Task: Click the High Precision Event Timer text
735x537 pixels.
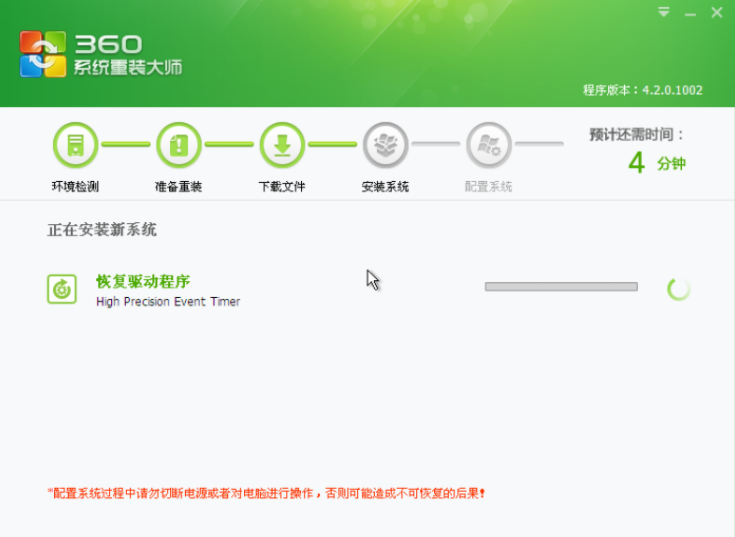Action: coord(168,301)
